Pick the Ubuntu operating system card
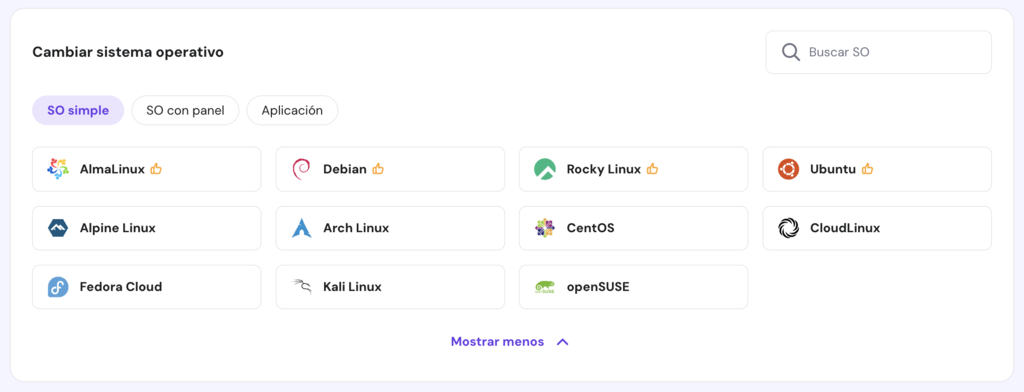 click(877, 169)
